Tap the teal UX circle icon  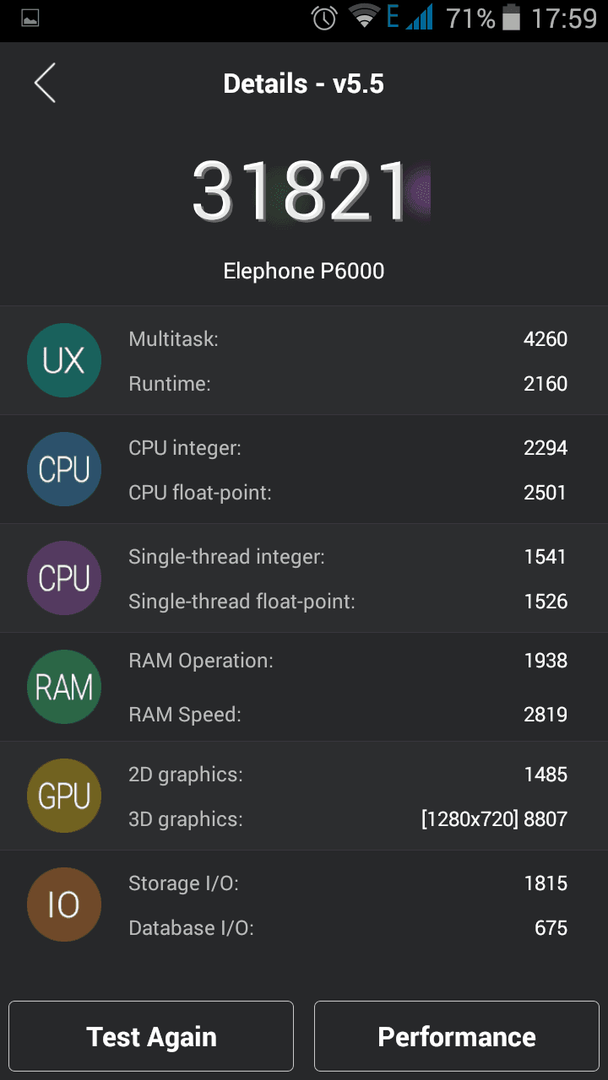coord(64,361)
